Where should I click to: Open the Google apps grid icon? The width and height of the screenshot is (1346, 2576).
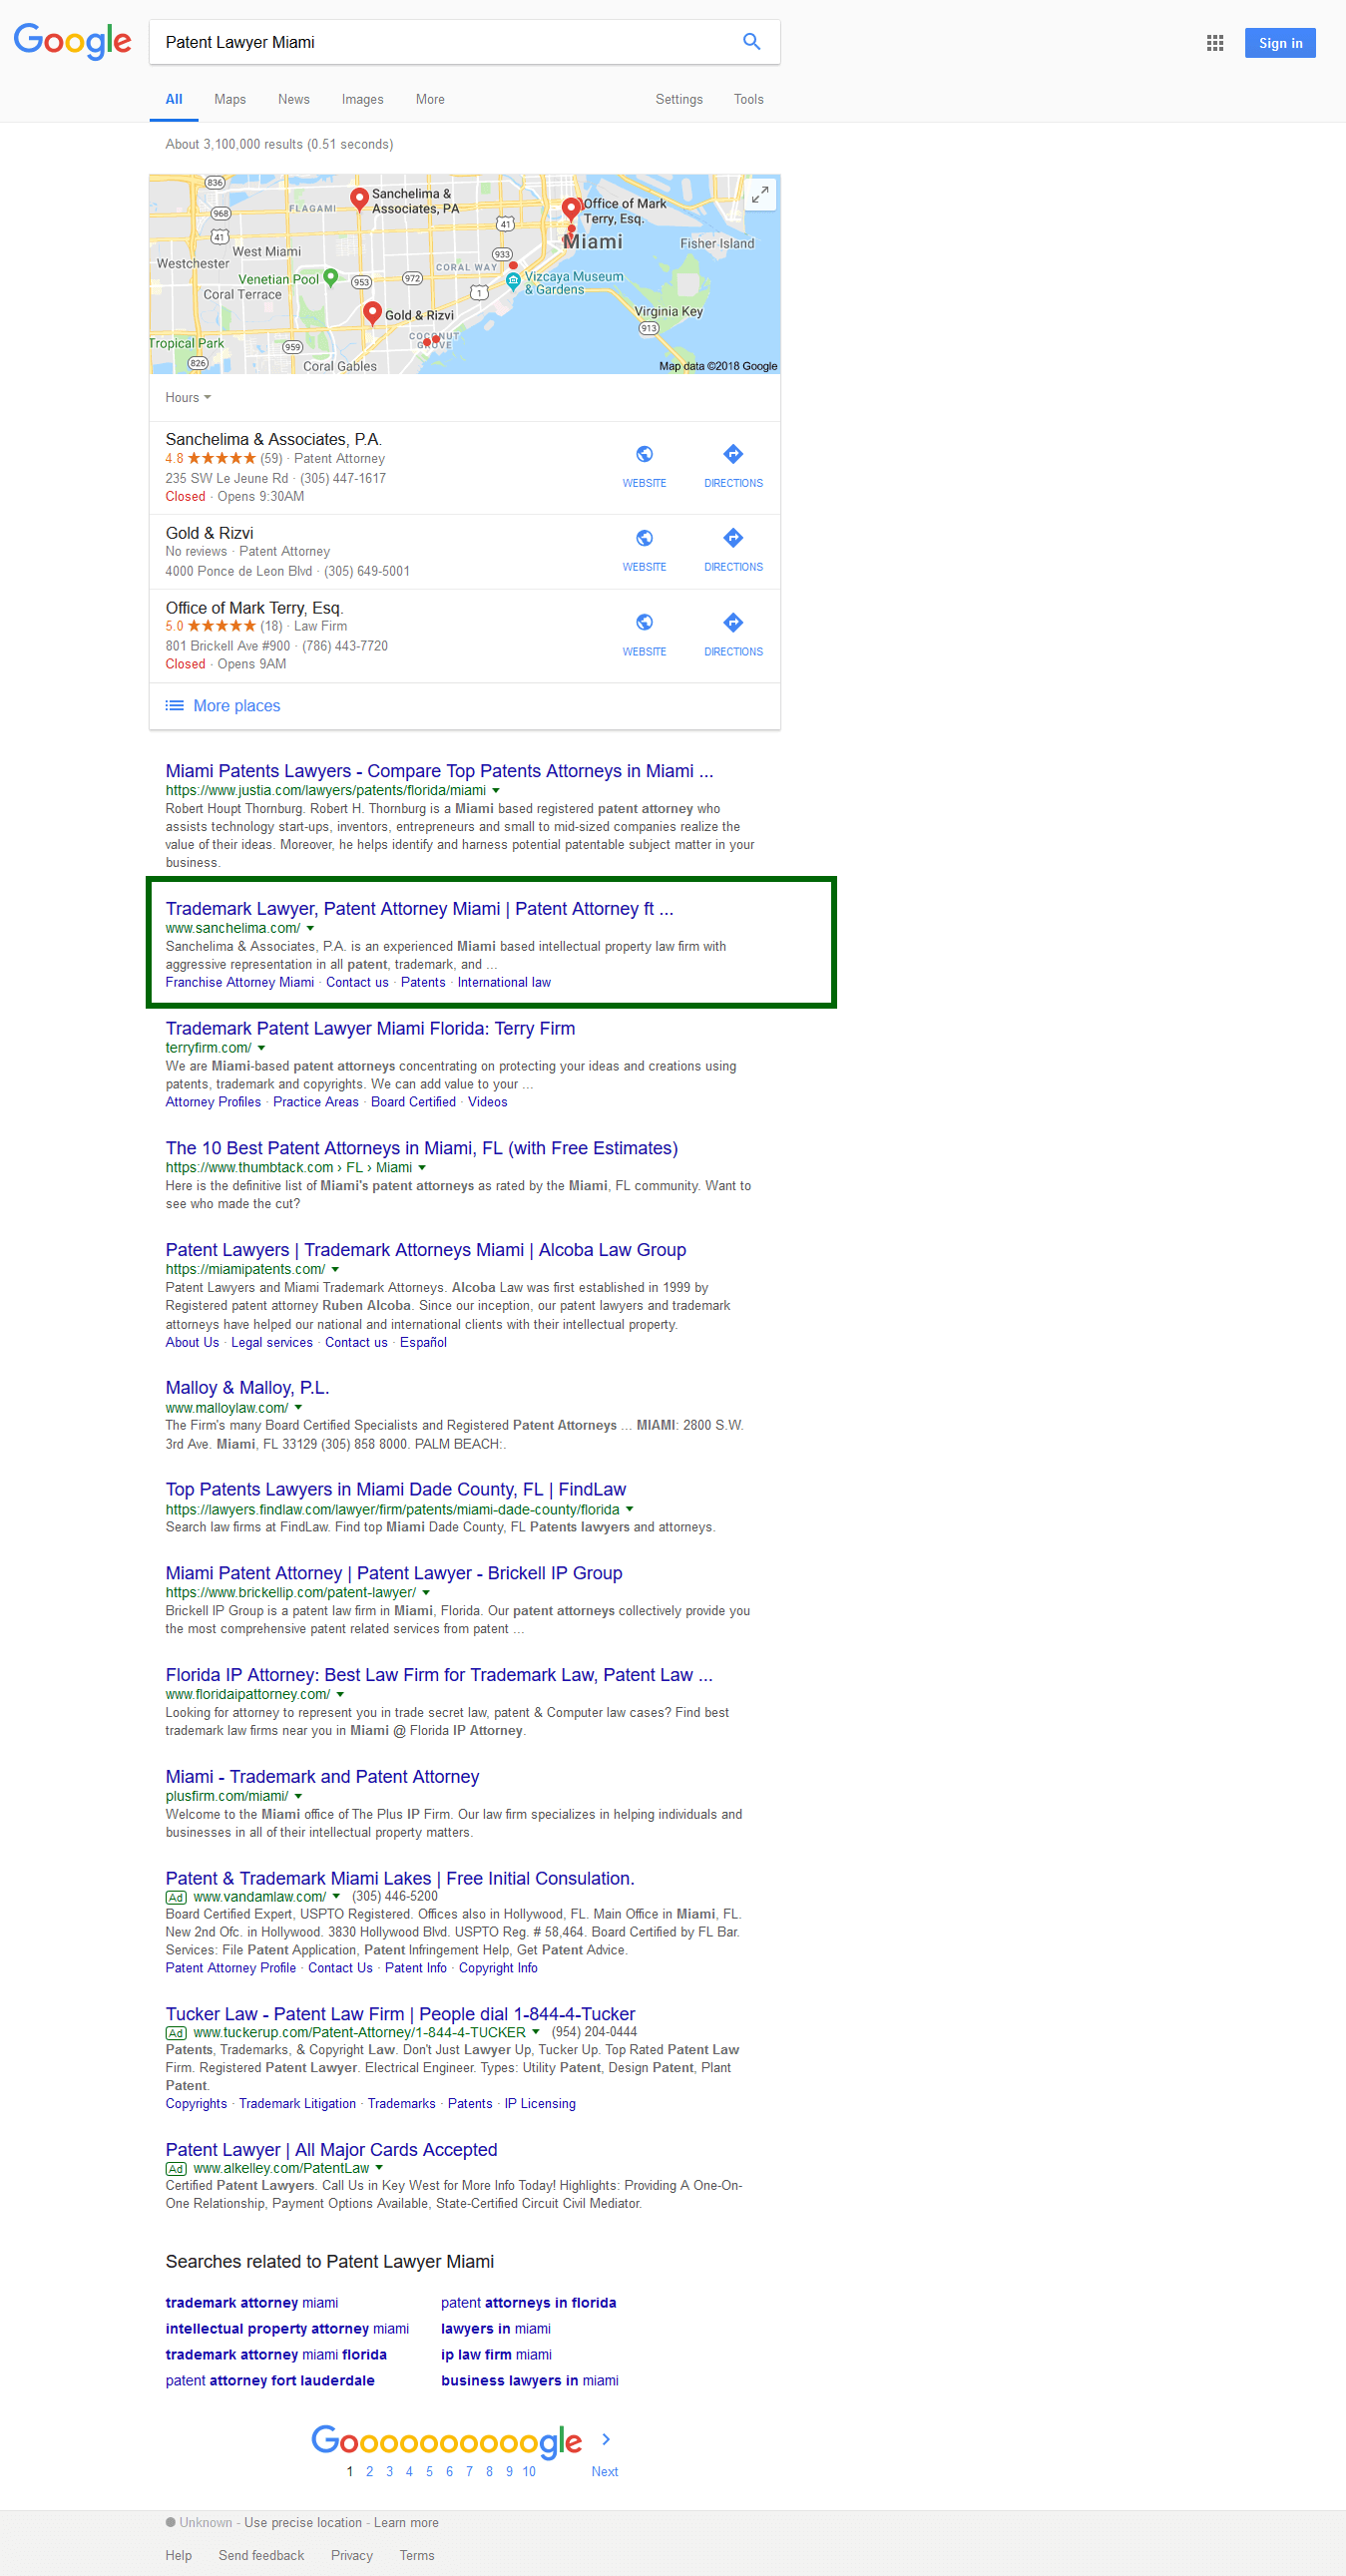[x=1215, y=43]
